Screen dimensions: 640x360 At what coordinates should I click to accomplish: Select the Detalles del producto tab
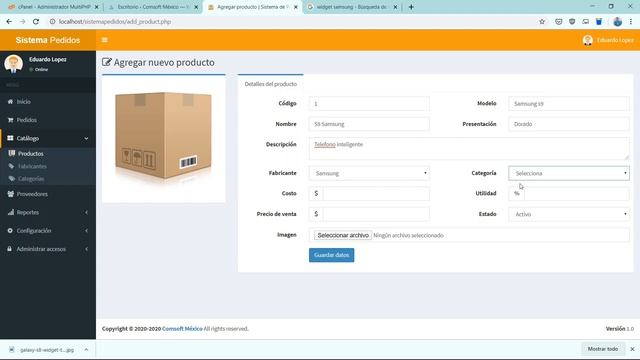(271, 84)
